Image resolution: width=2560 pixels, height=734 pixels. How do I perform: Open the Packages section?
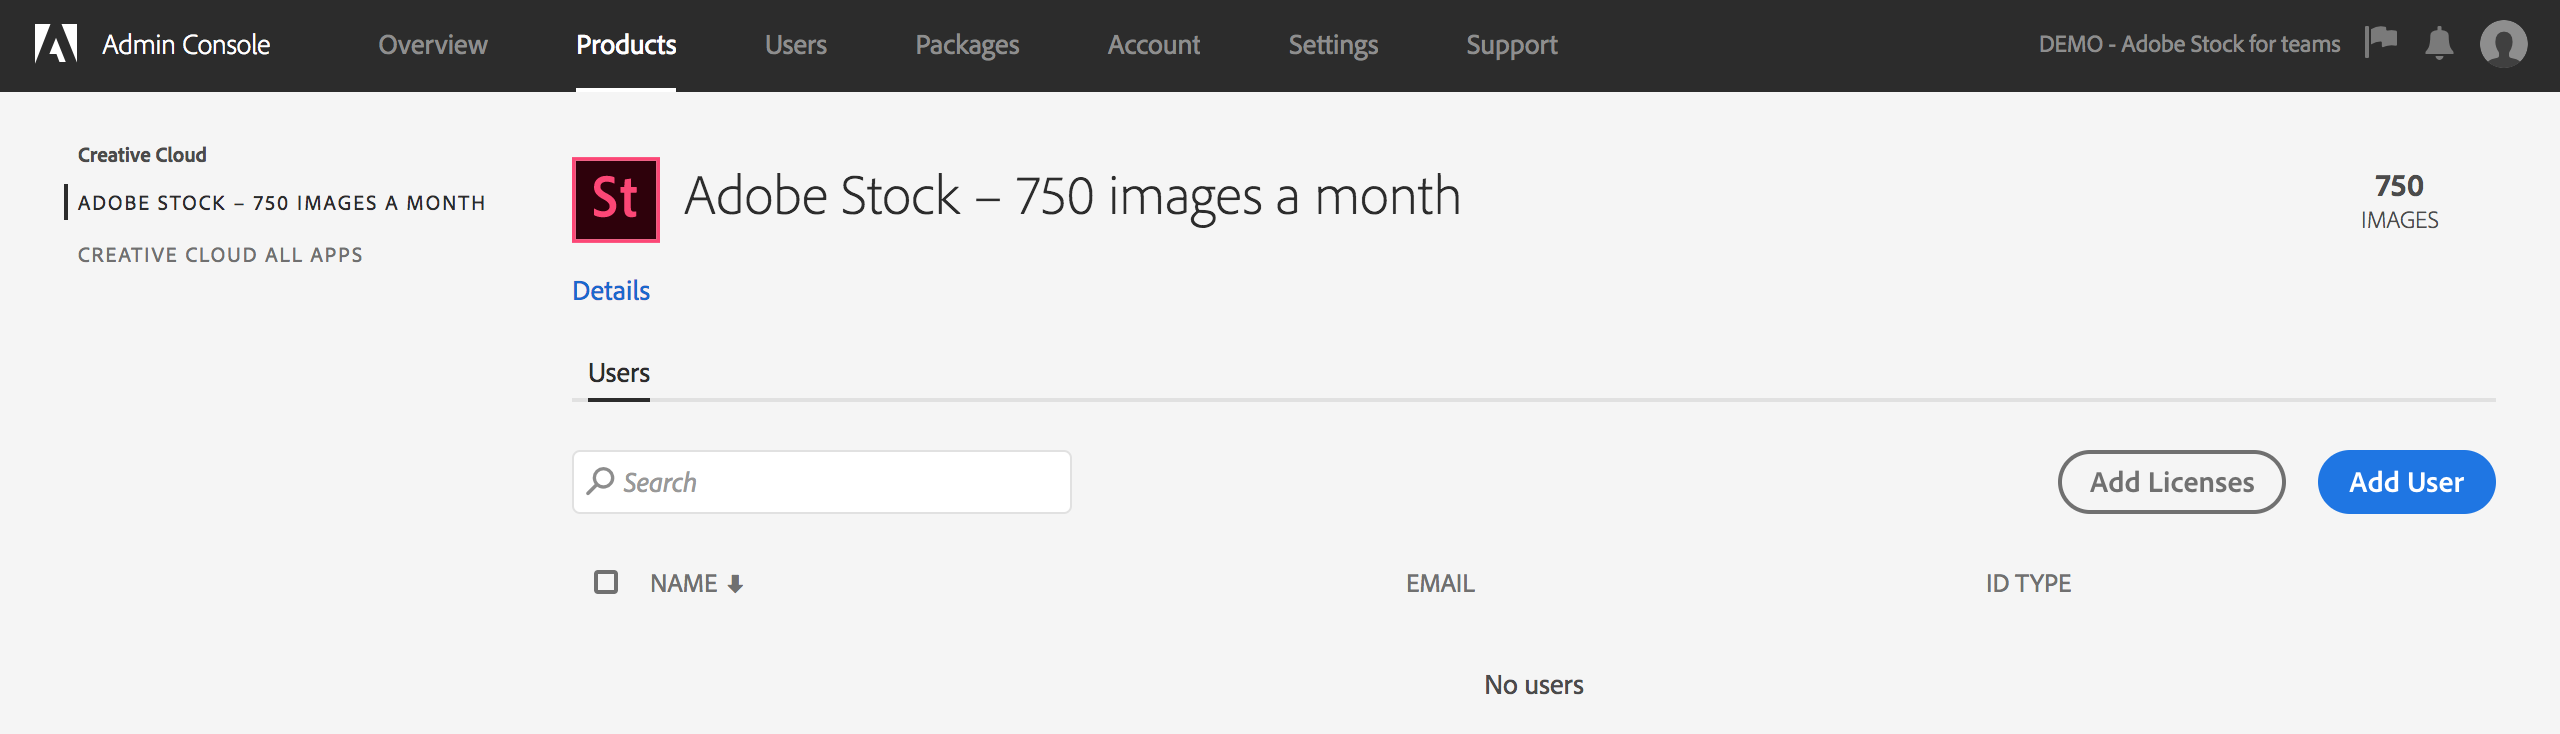967,45
